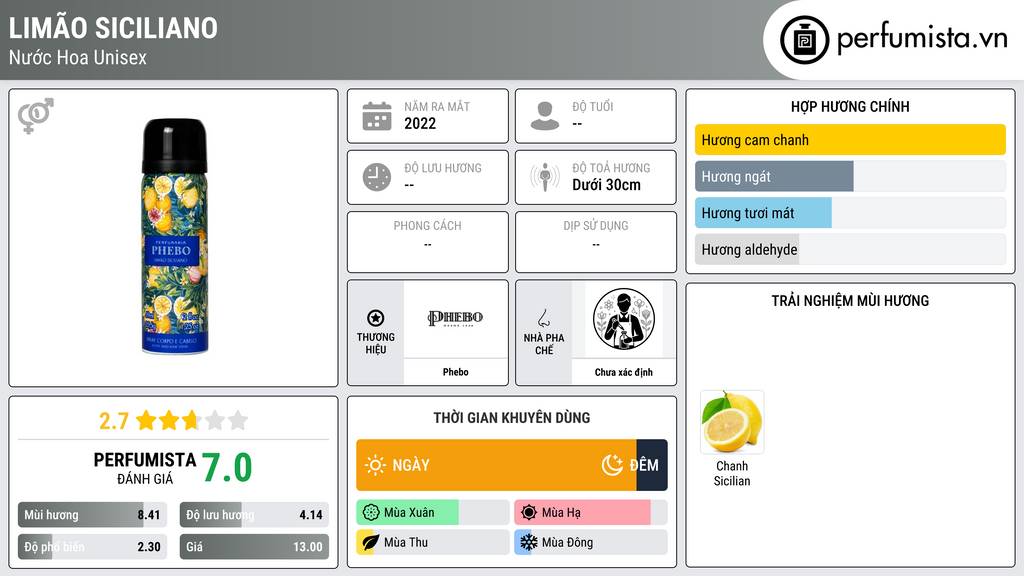This screenshot has height=576, width=1024.
Task: Click the sun icon in the Ngày bar
Action: click(x=376, y=465)
